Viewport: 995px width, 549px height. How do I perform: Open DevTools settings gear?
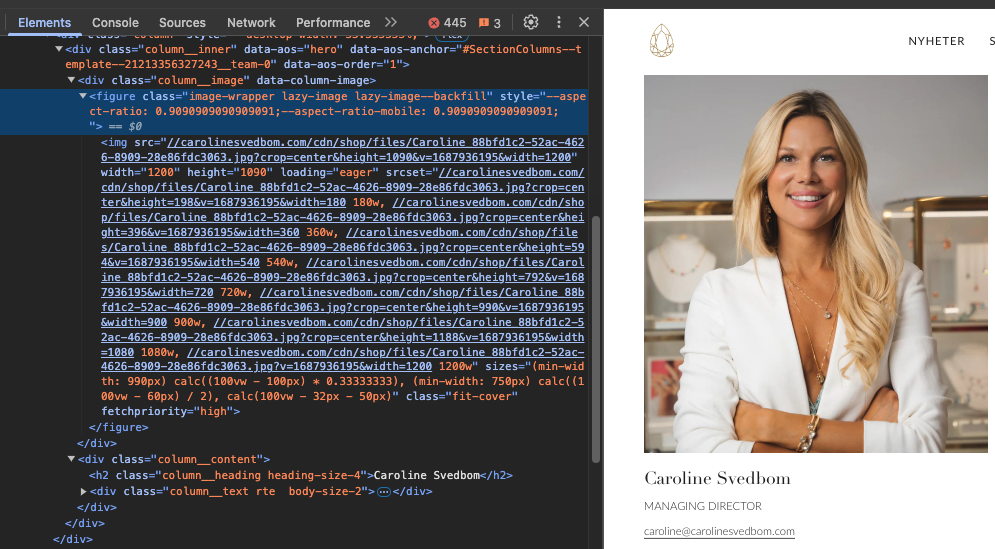(530, 22)
